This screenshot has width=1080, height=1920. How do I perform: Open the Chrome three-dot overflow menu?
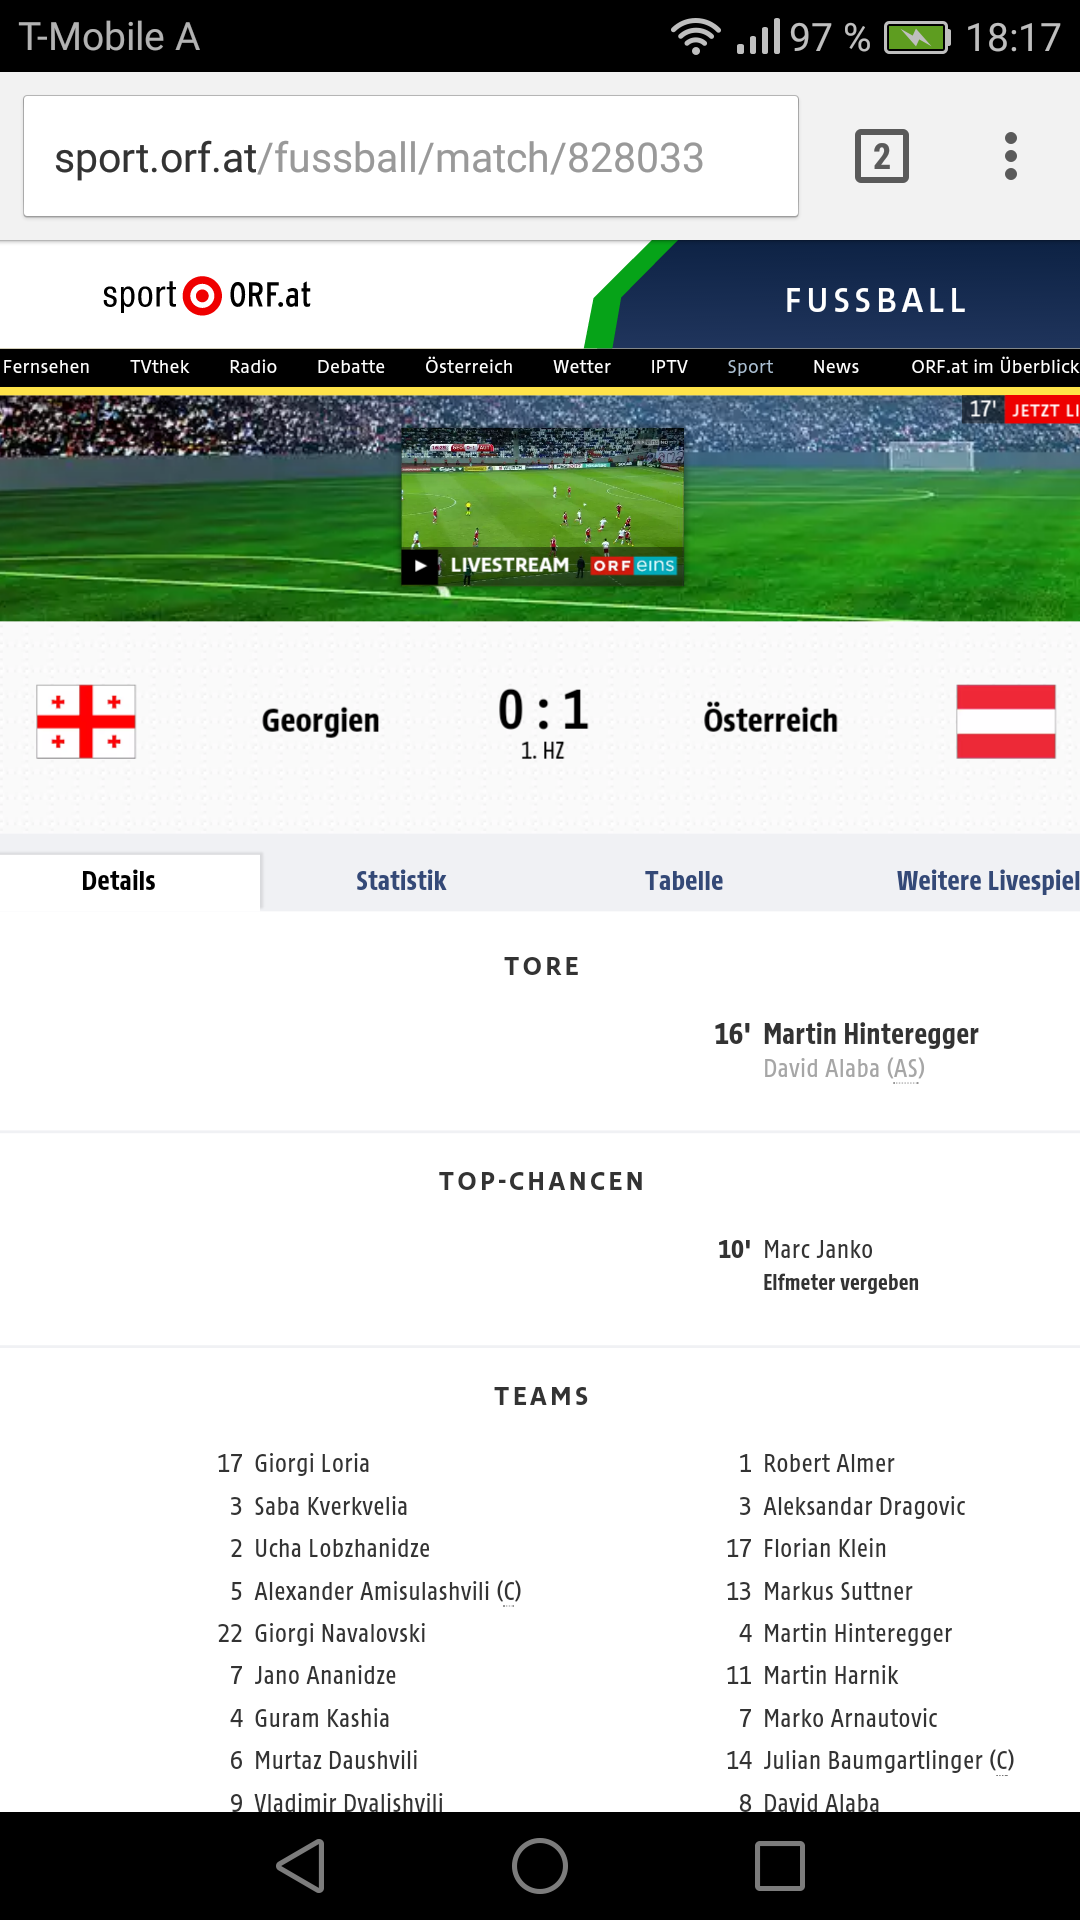(1010, 156)
